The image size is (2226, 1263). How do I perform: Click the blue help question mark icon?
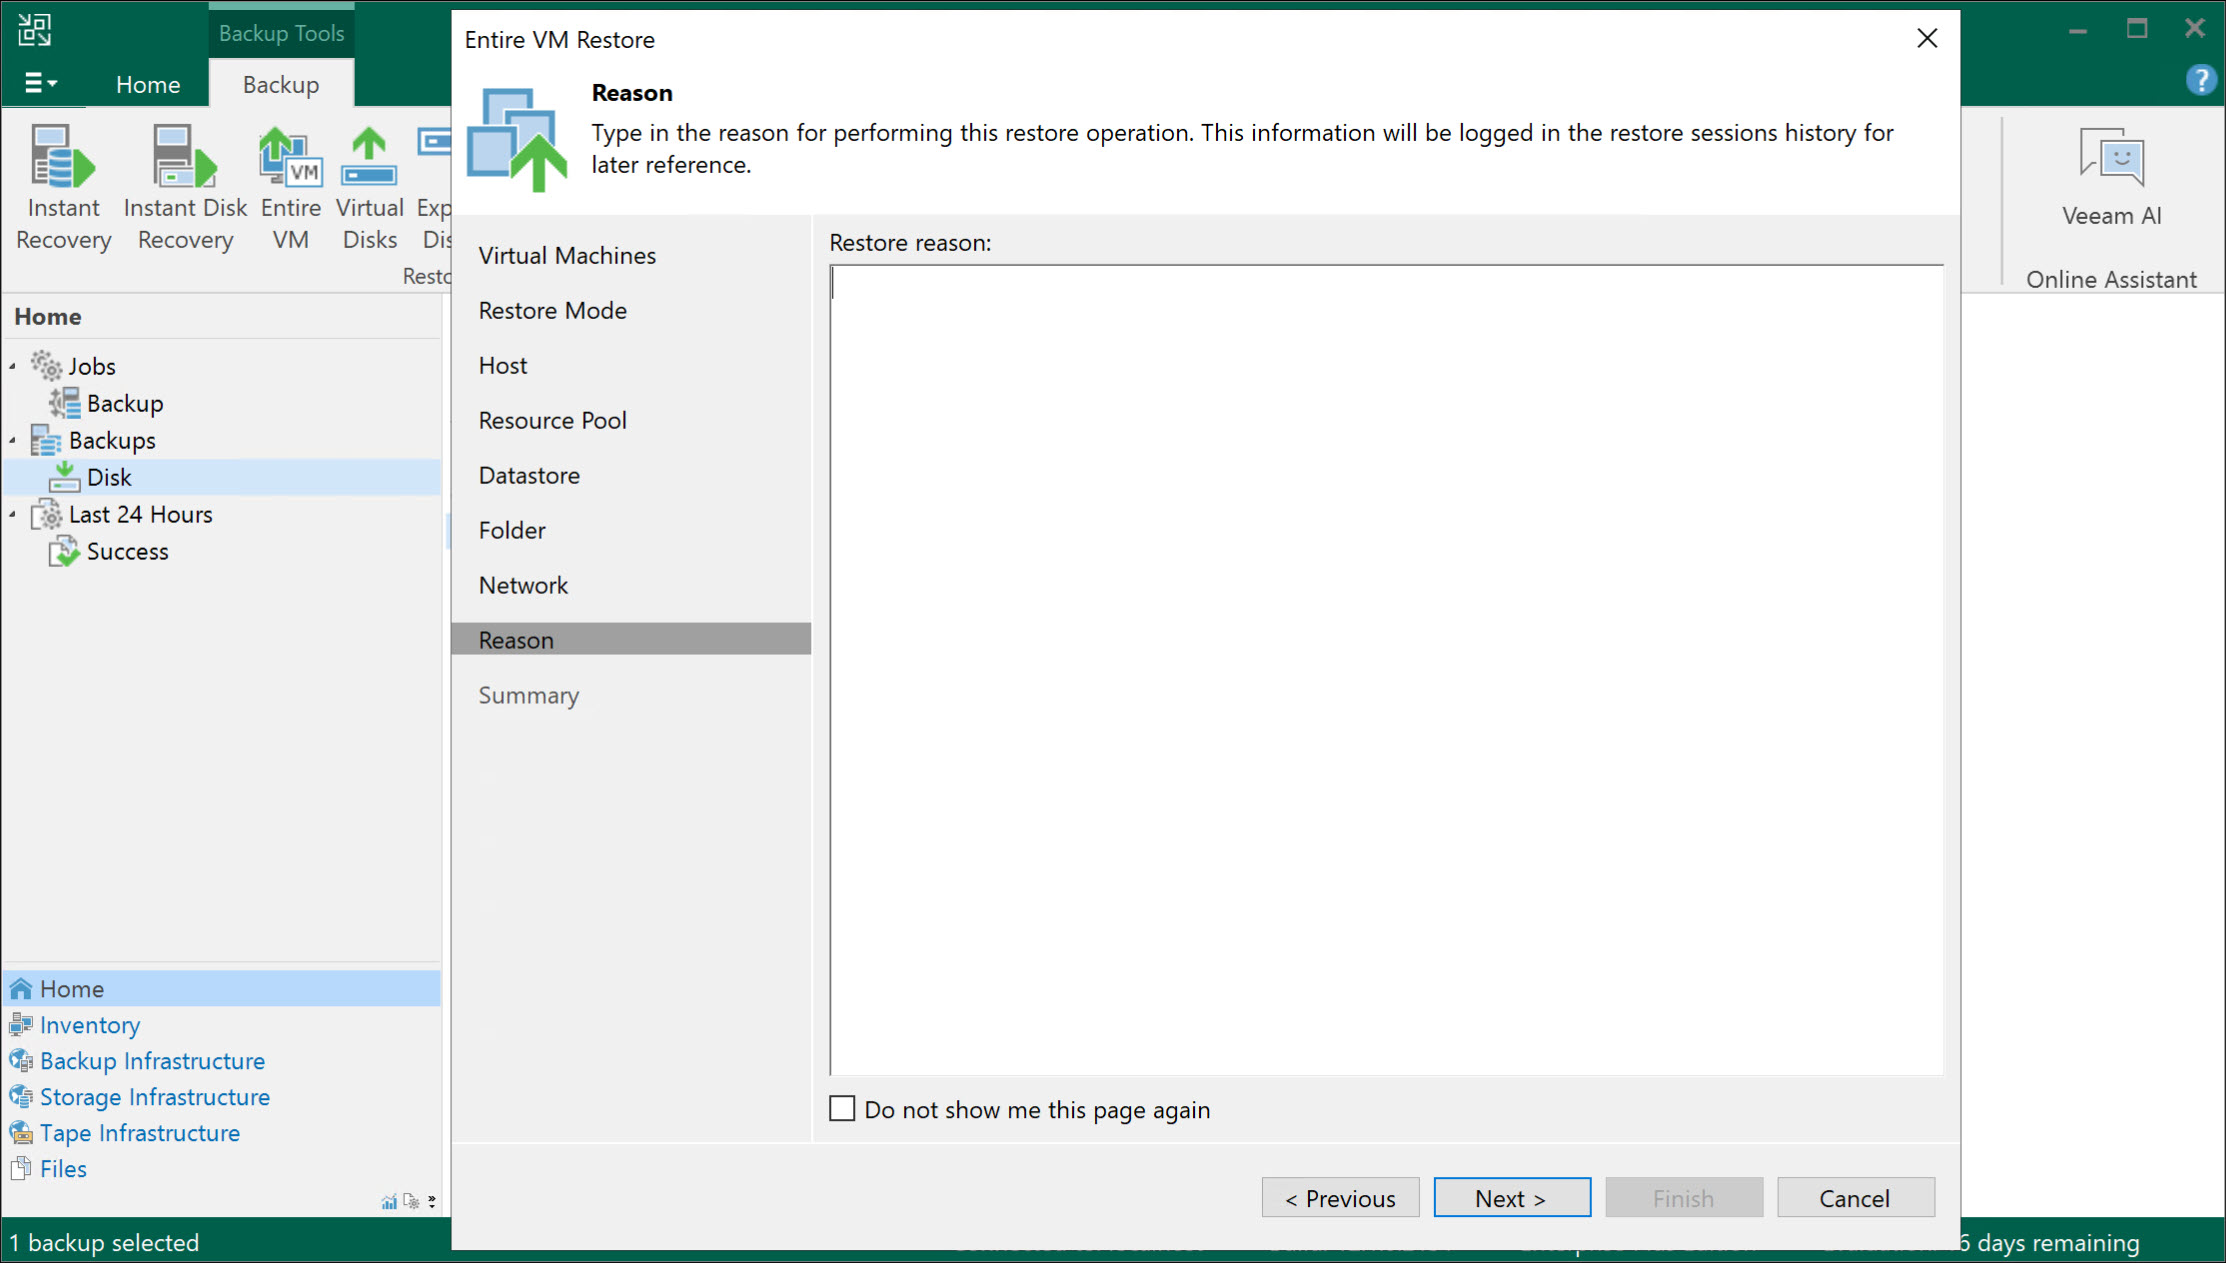pos(2200,80)
